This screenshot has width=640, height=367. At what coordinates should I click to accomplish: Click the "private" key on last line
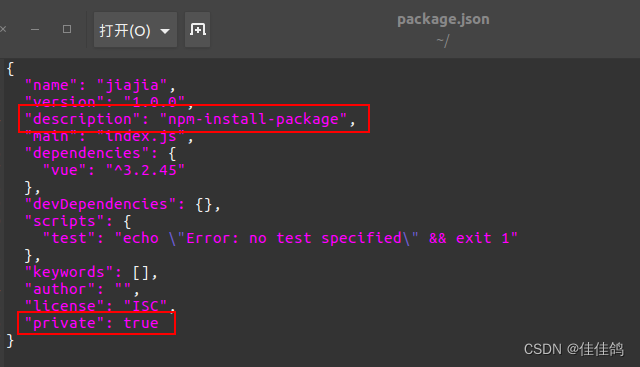coord(64,323)
